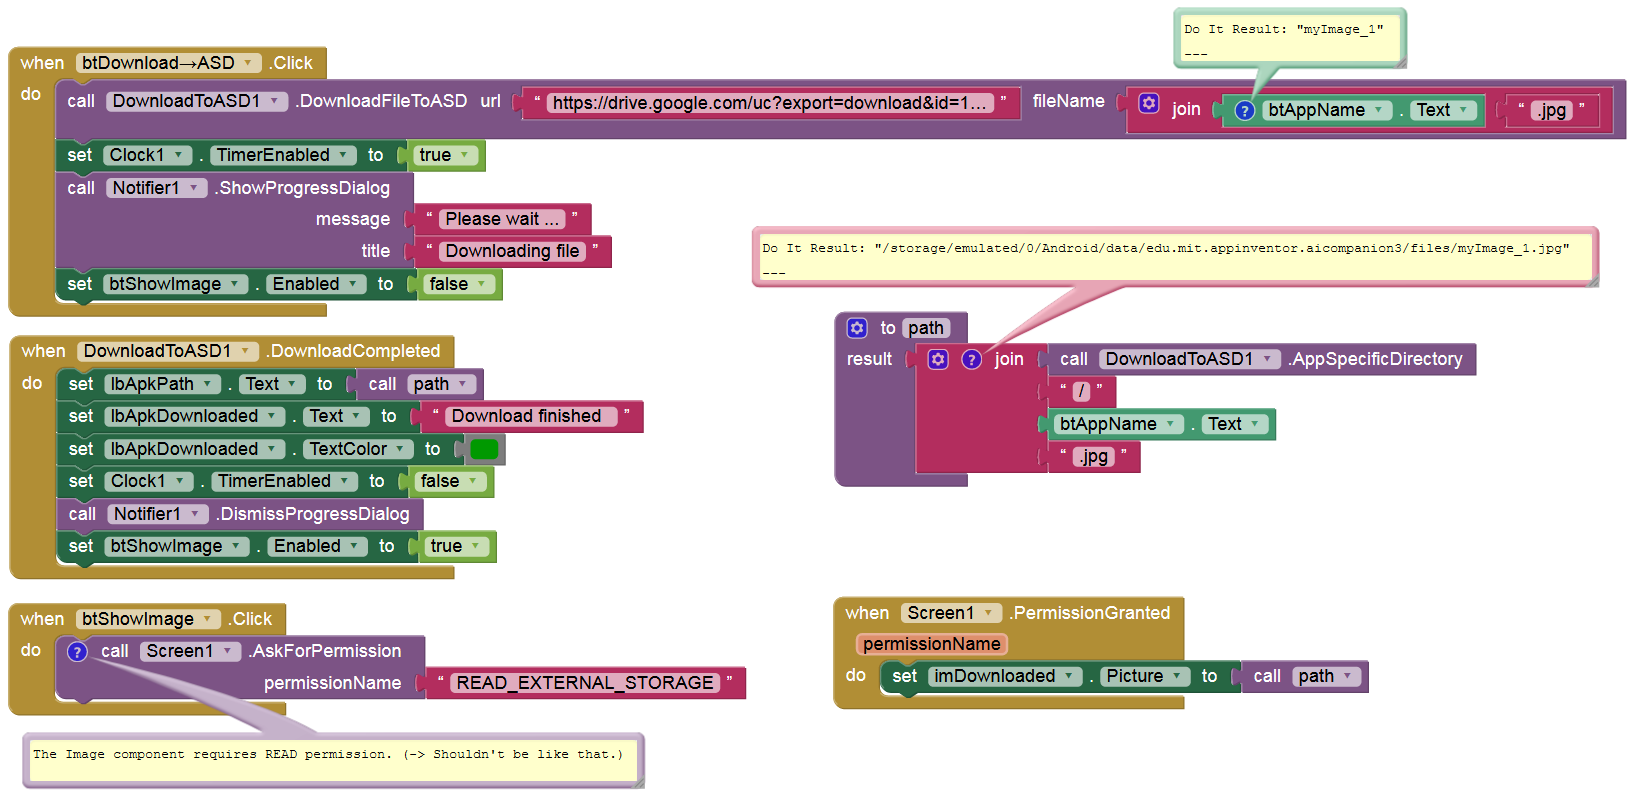Image resolution: width=1631 pixels, height=802 pixels.
Task: Select the DismissProgressDialog method label
Action: (x=313, y=514)
